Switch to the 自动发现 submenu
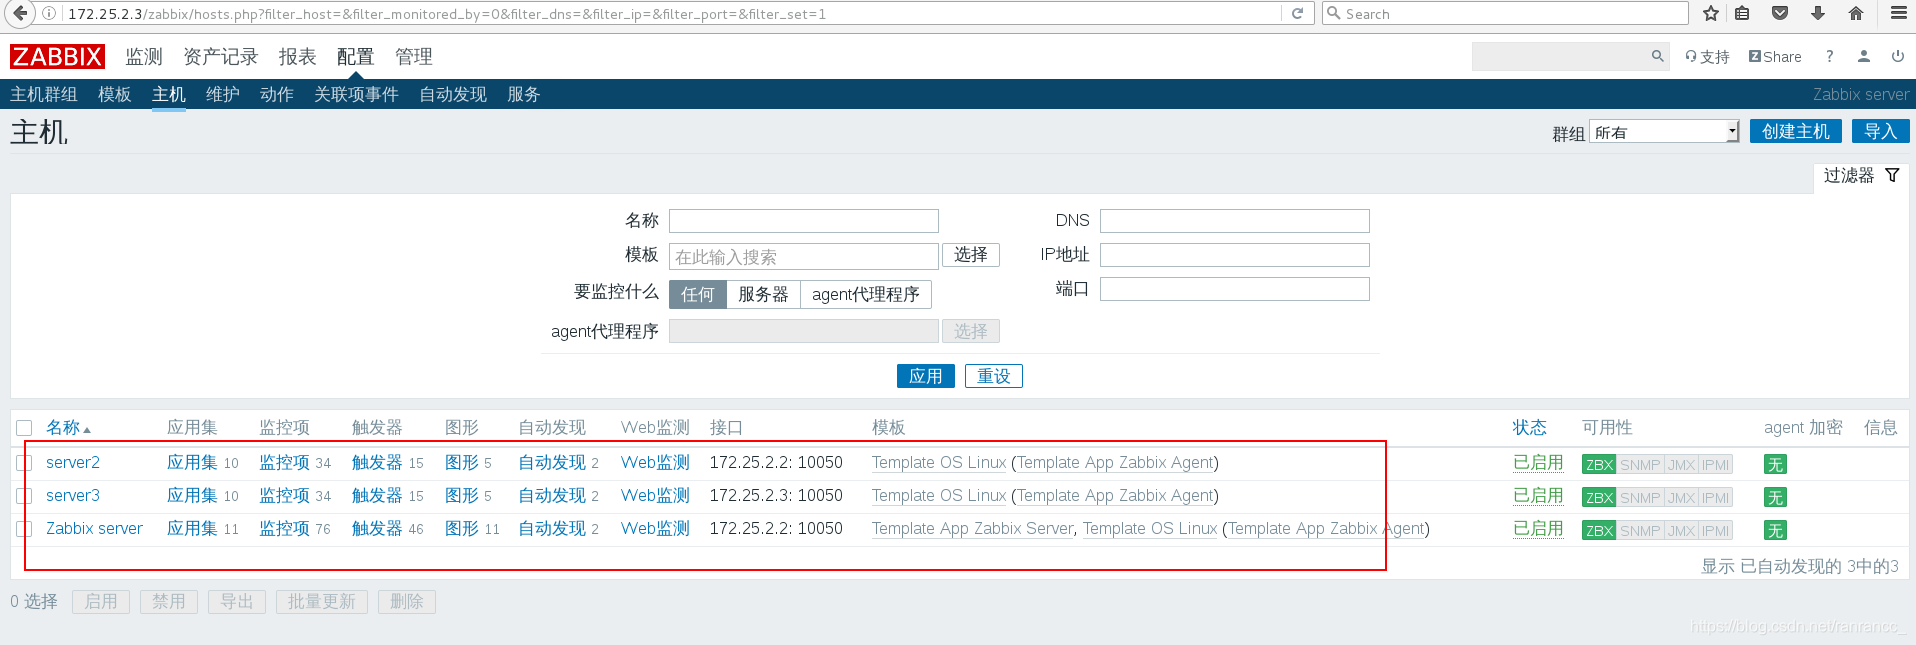This screenshot has height=645, width=1916. pos(453,94)
